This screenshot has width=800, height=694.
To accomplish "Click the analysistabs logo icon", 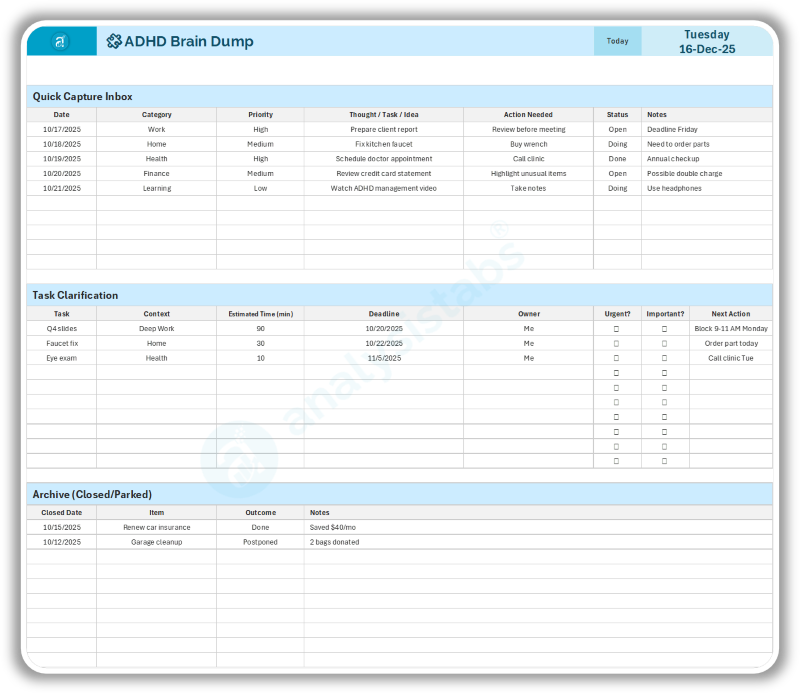I will [60, 41].
